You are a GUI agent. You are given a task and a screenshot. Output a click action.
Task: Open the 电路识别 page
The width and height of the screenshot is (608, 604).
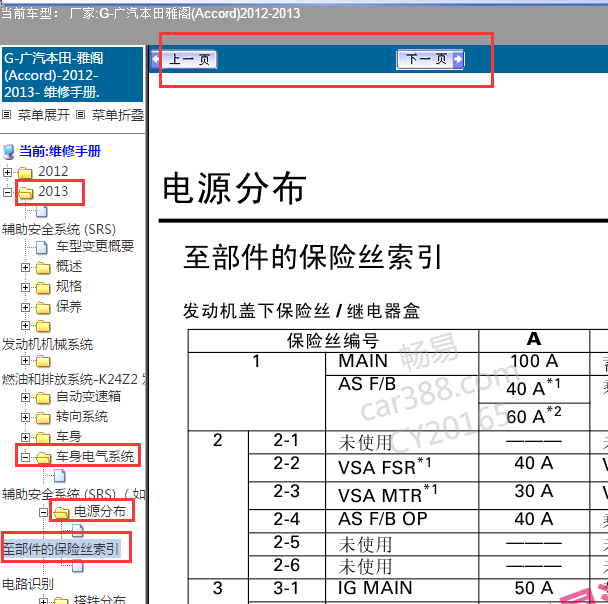pyautogui.click(x=28, y=584)
